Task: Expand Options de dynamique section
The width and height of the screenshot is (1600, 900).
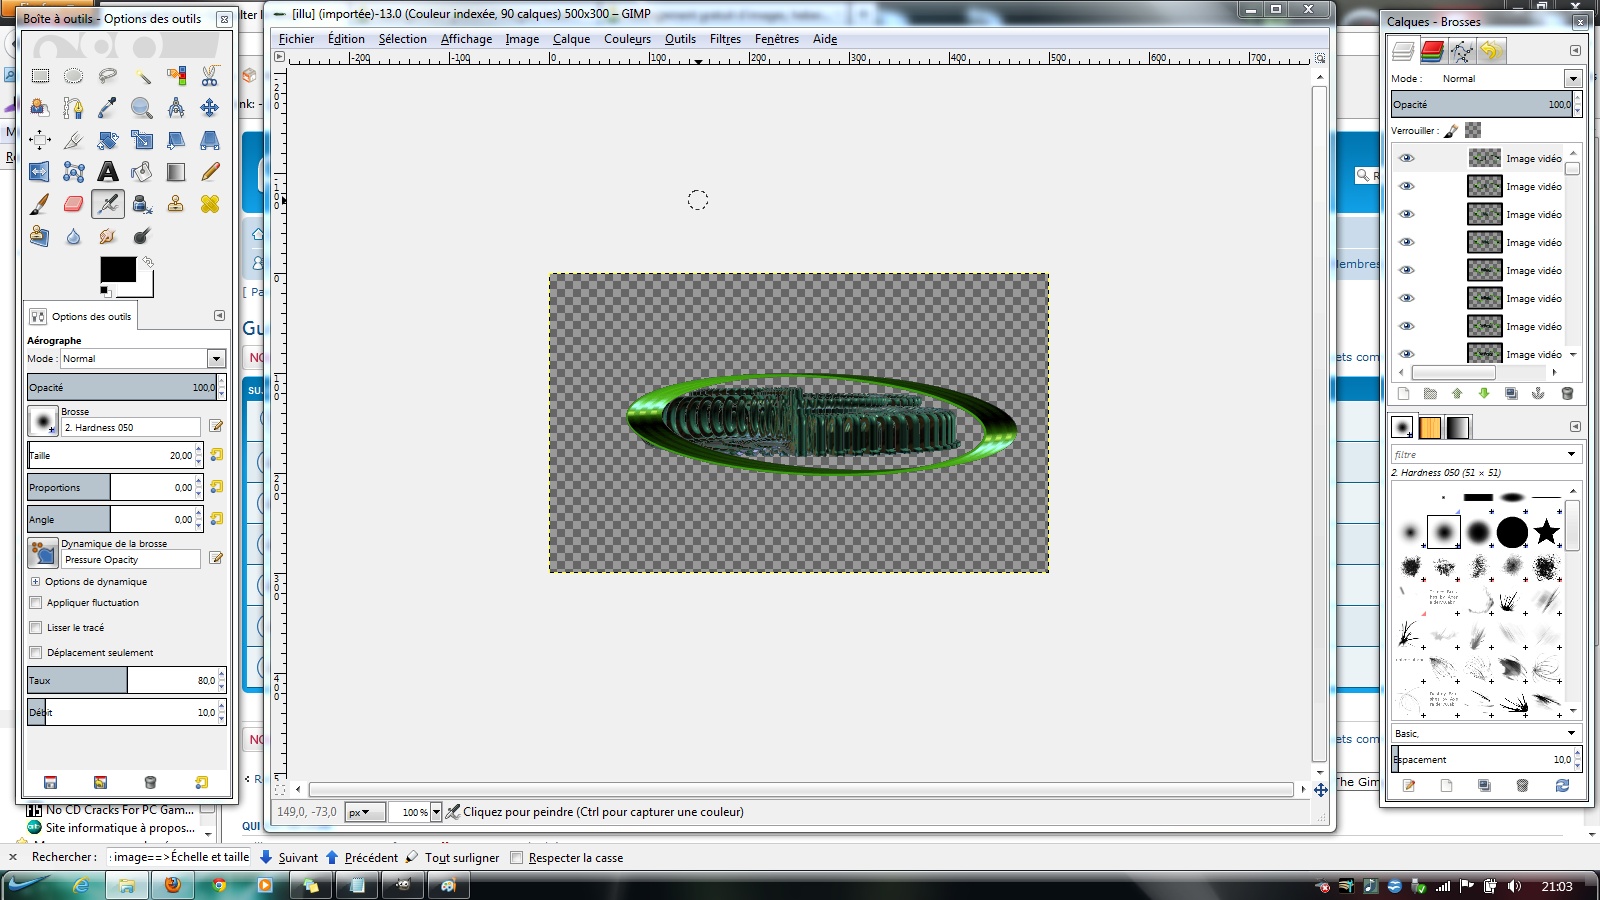Action: coord(36,581)
